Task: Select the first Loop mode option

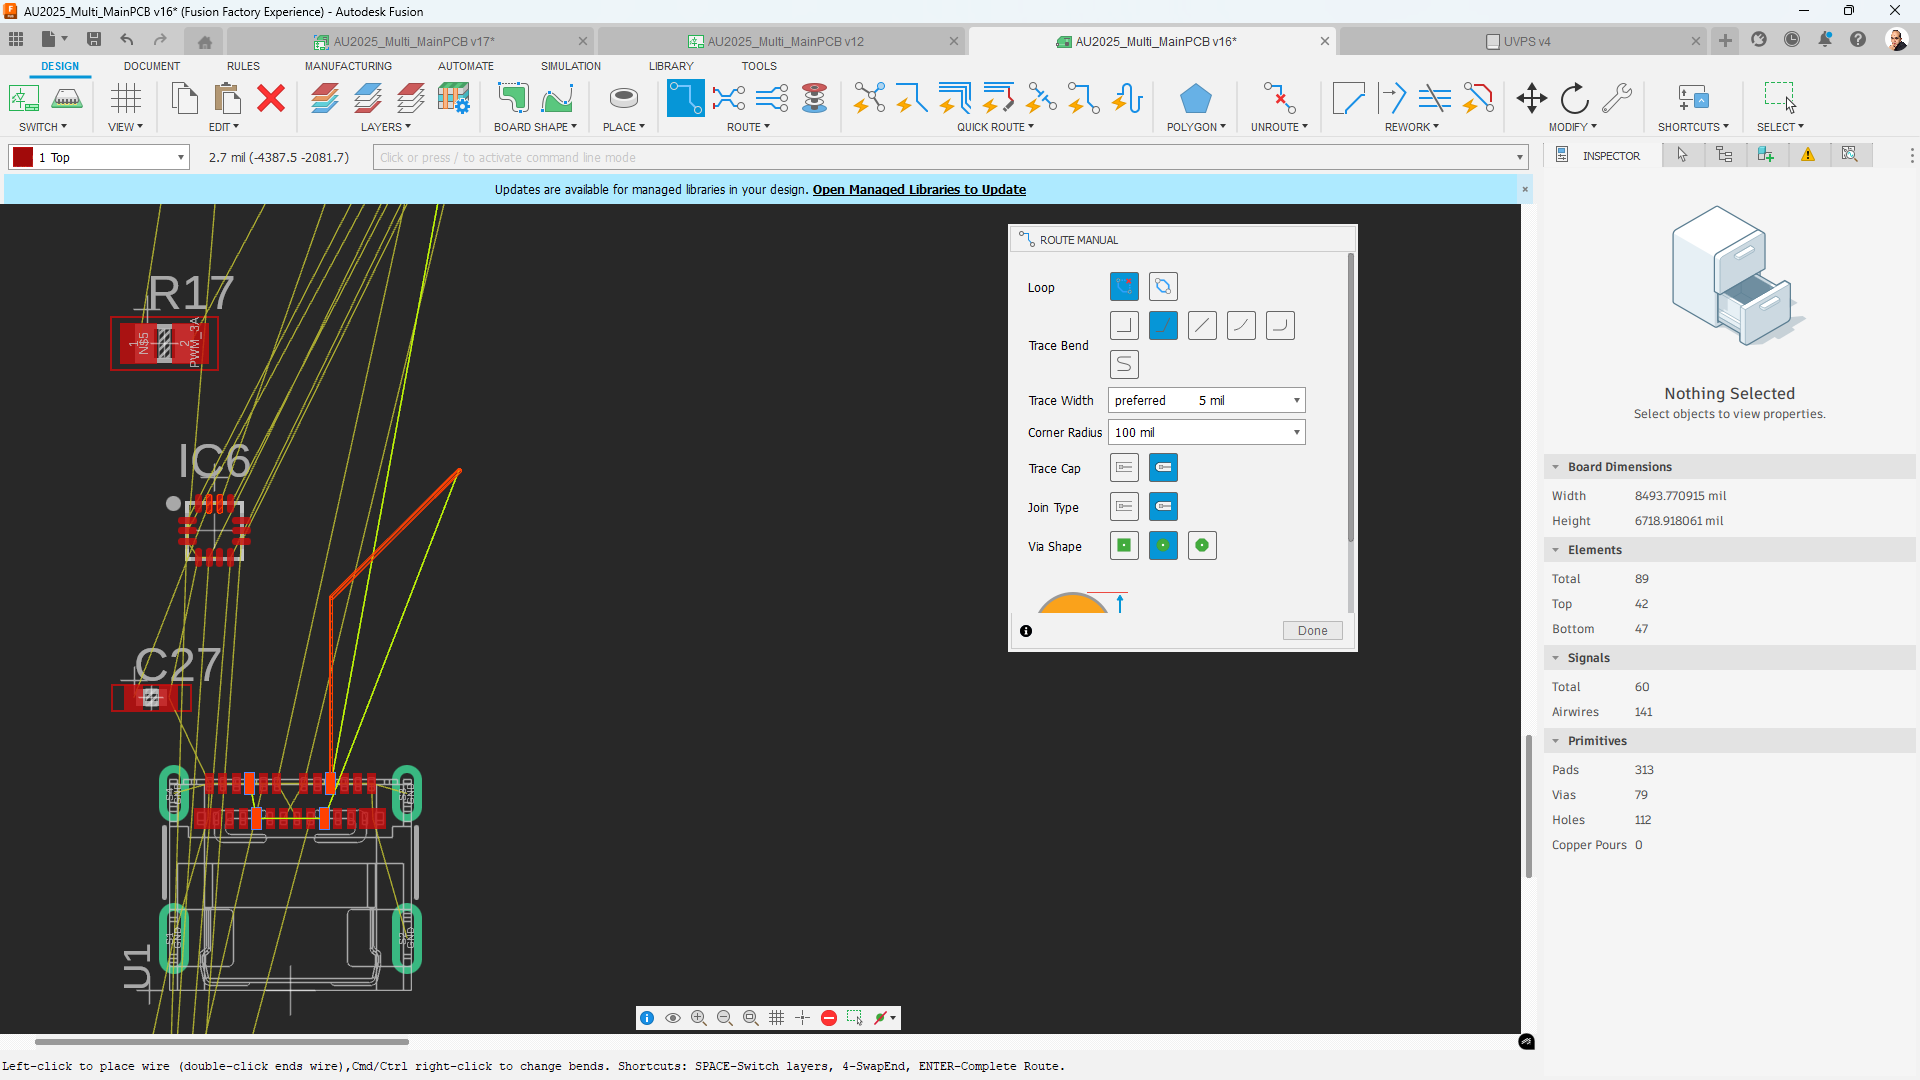Action: (x=1124, y=287)
